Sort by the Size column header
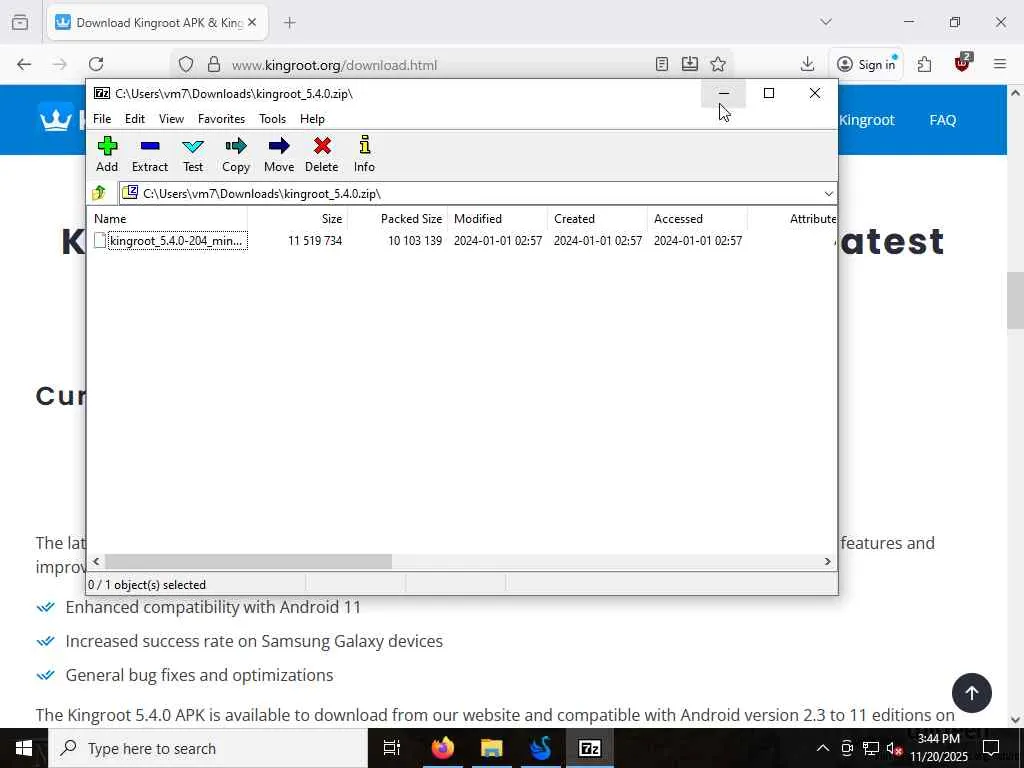The image size is (1024, 768). (x=297, y=219)
